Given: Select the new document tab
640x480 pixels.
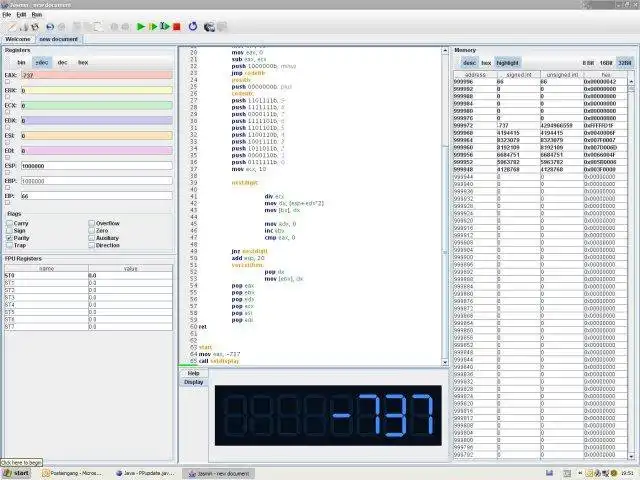Looking at the screenshot, I should coord(58,39).
